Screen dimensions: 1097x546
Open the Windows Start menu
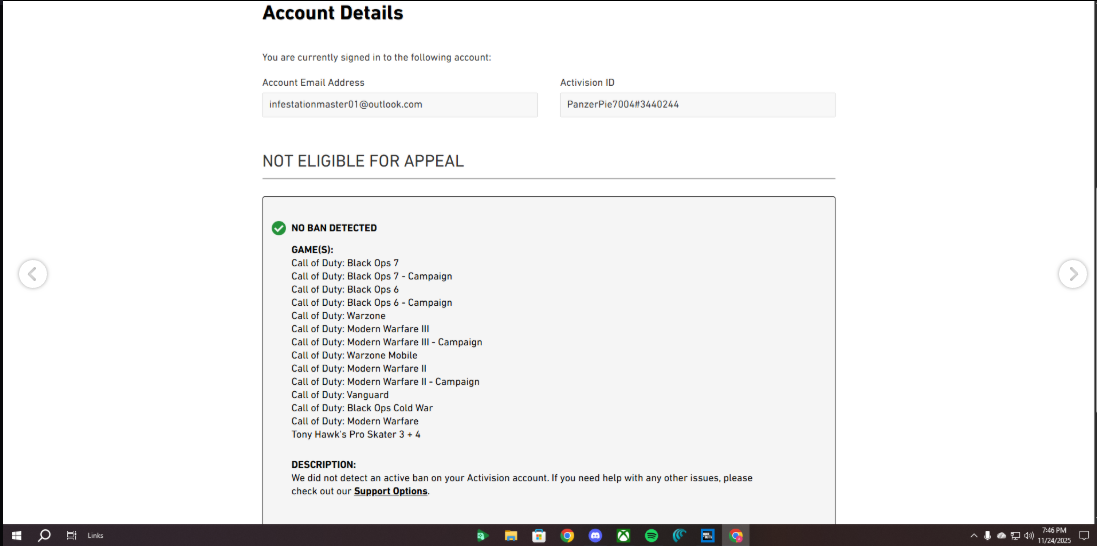click(x=16, y=536)
